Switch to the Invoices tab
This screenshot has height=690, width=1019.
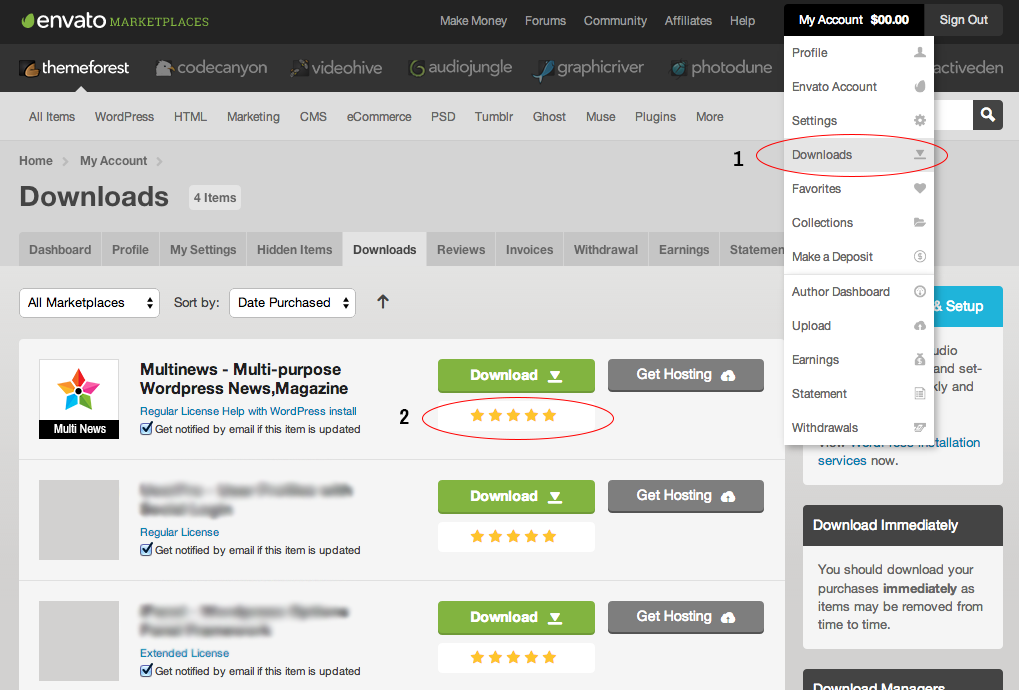click(529, 250)
